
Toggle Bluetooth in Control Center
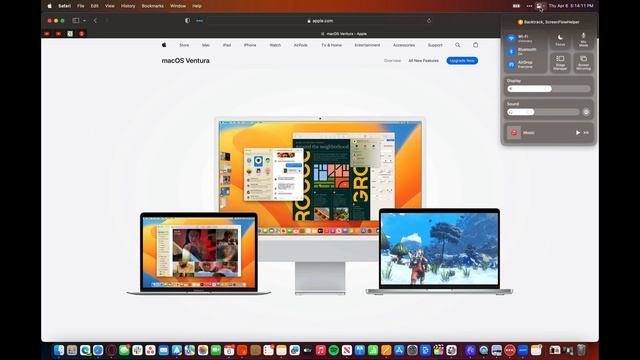click(511, 51)
